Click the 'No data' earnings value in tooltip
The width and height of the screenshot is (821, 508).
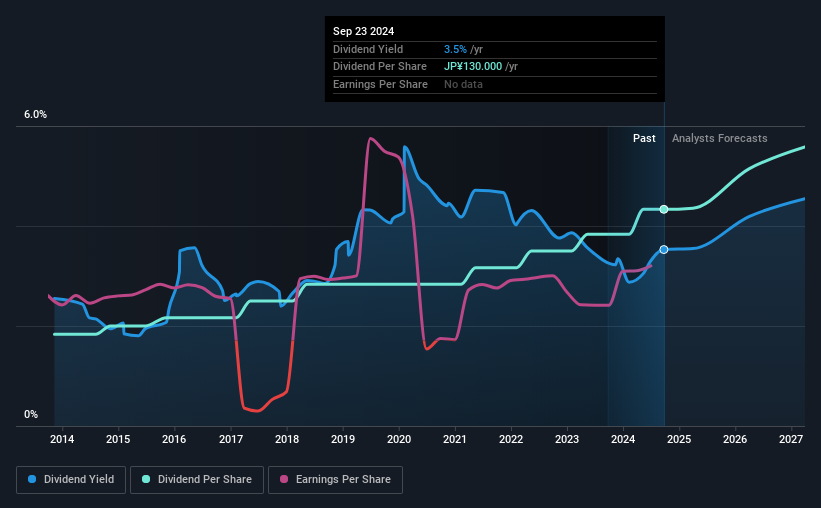coord(463,84)
